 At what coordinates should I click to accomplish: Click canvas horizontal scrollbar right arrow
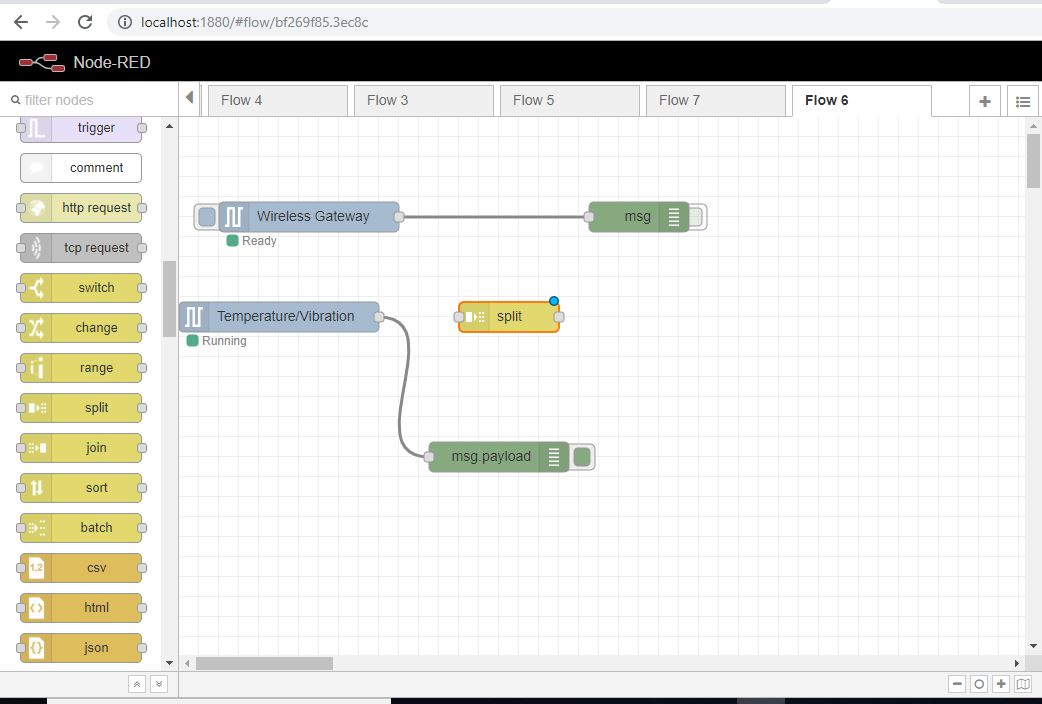point(1017,663)
